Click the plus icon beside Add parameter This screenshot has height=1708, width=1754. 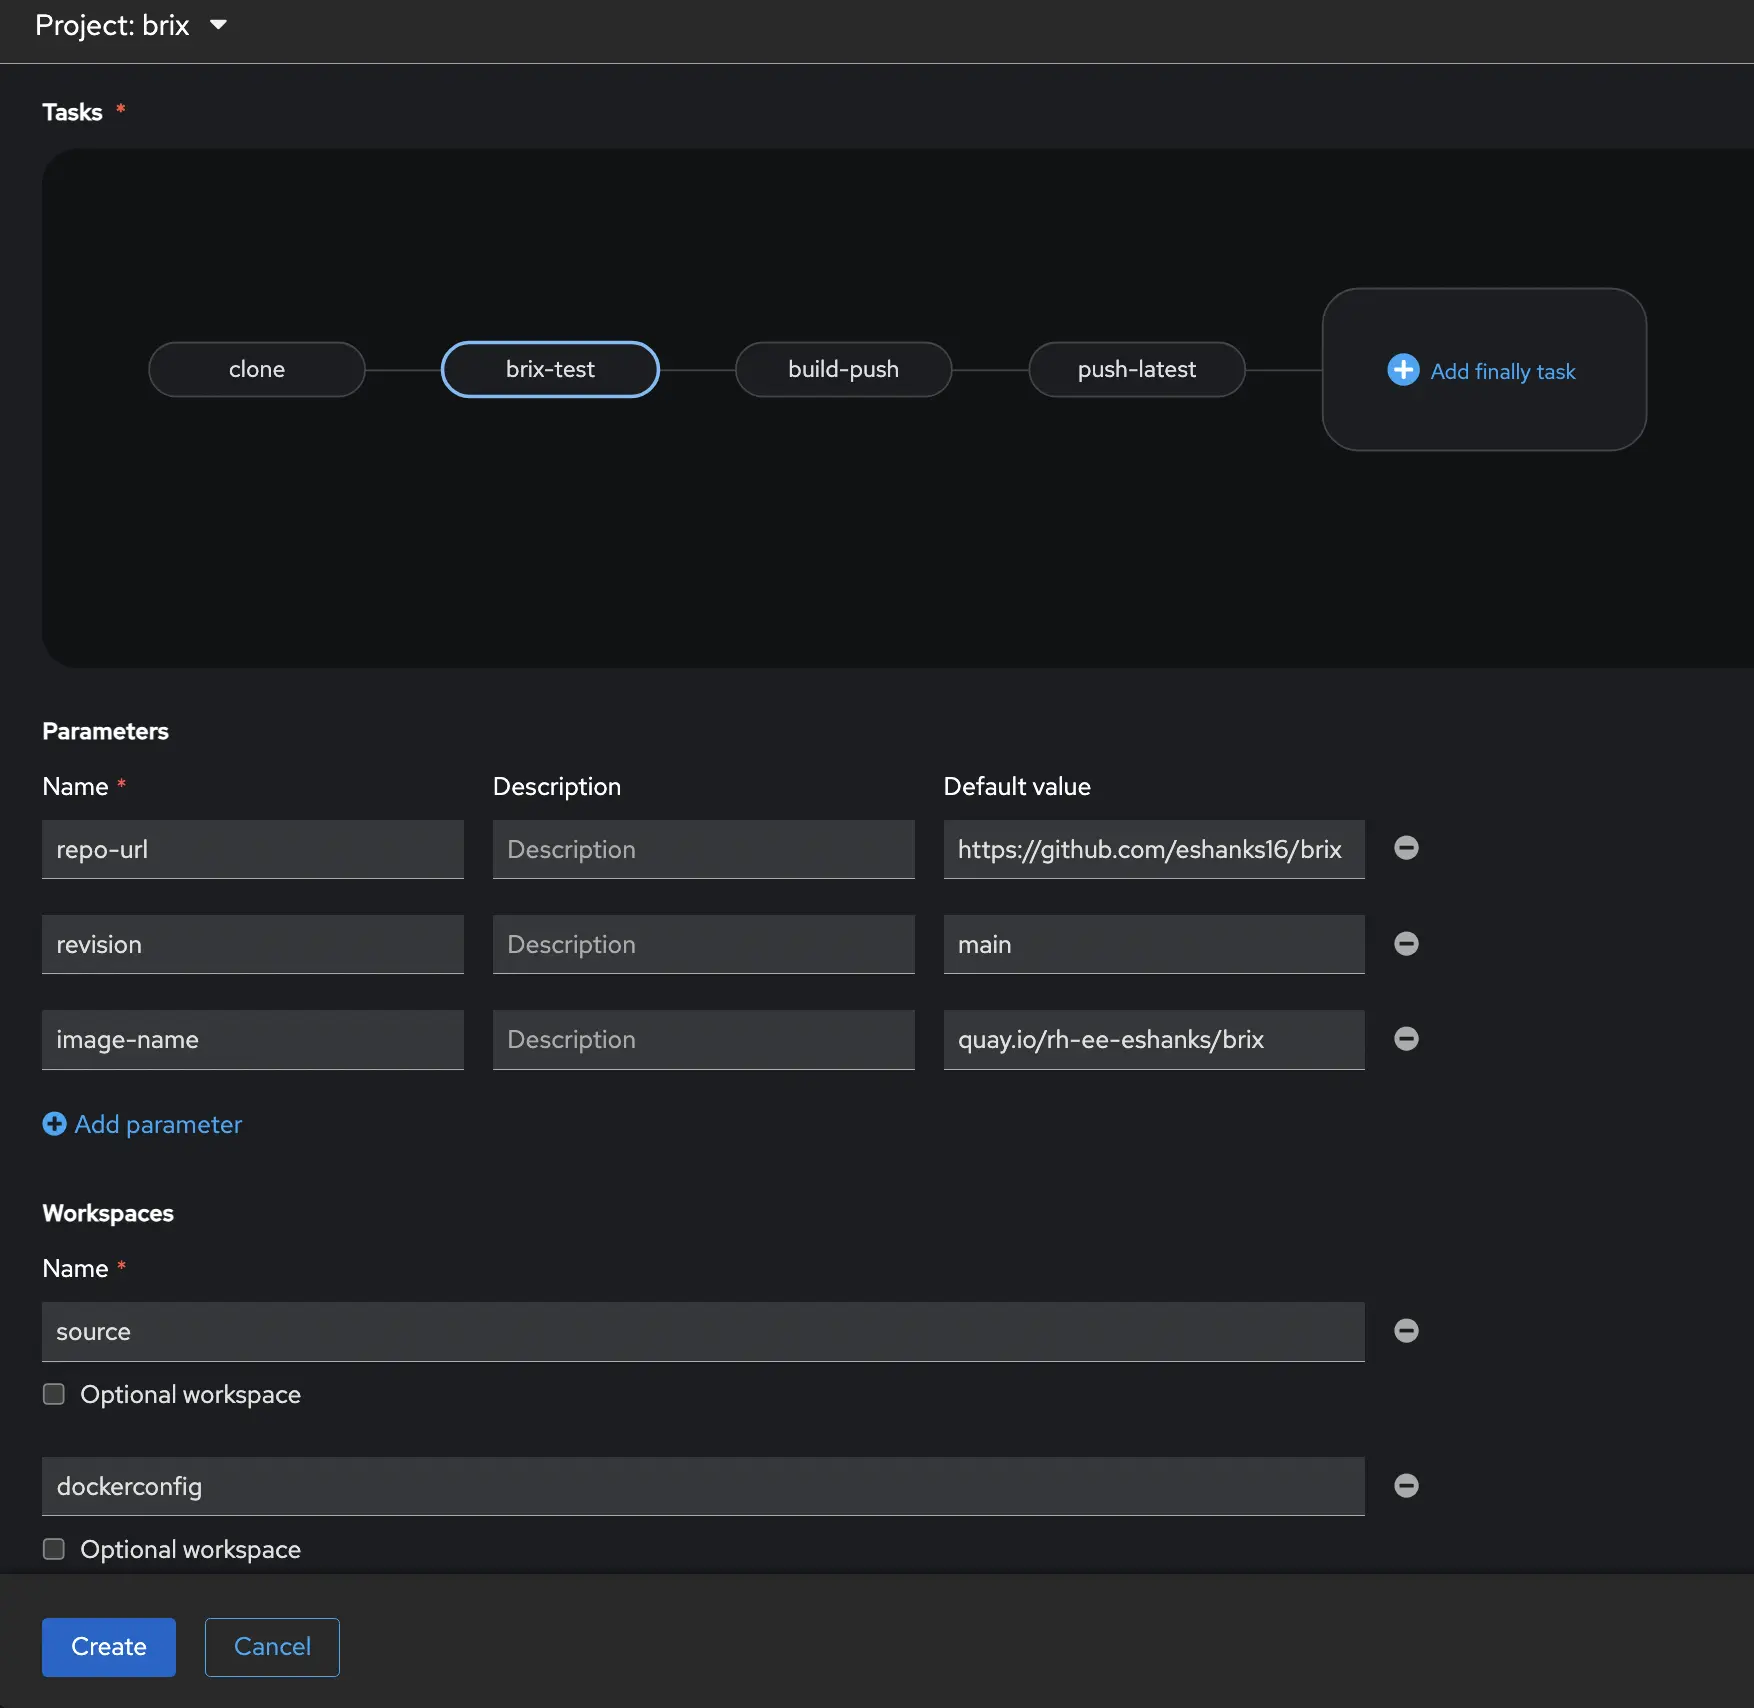(x=54, y=1124)
